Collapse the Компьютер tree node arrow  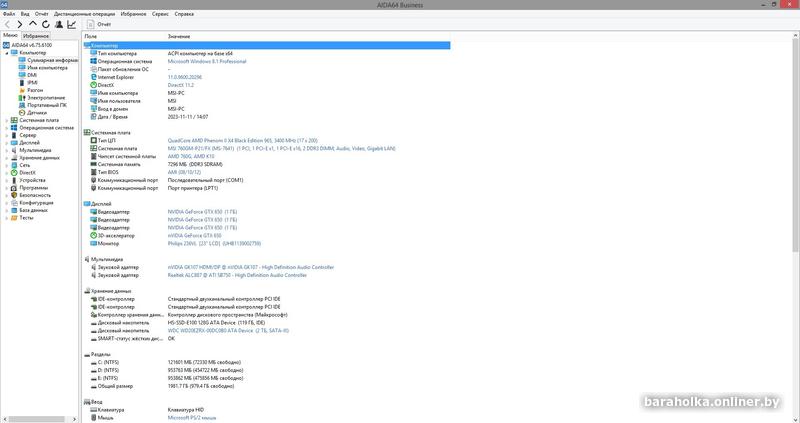(x=7, y=53)
